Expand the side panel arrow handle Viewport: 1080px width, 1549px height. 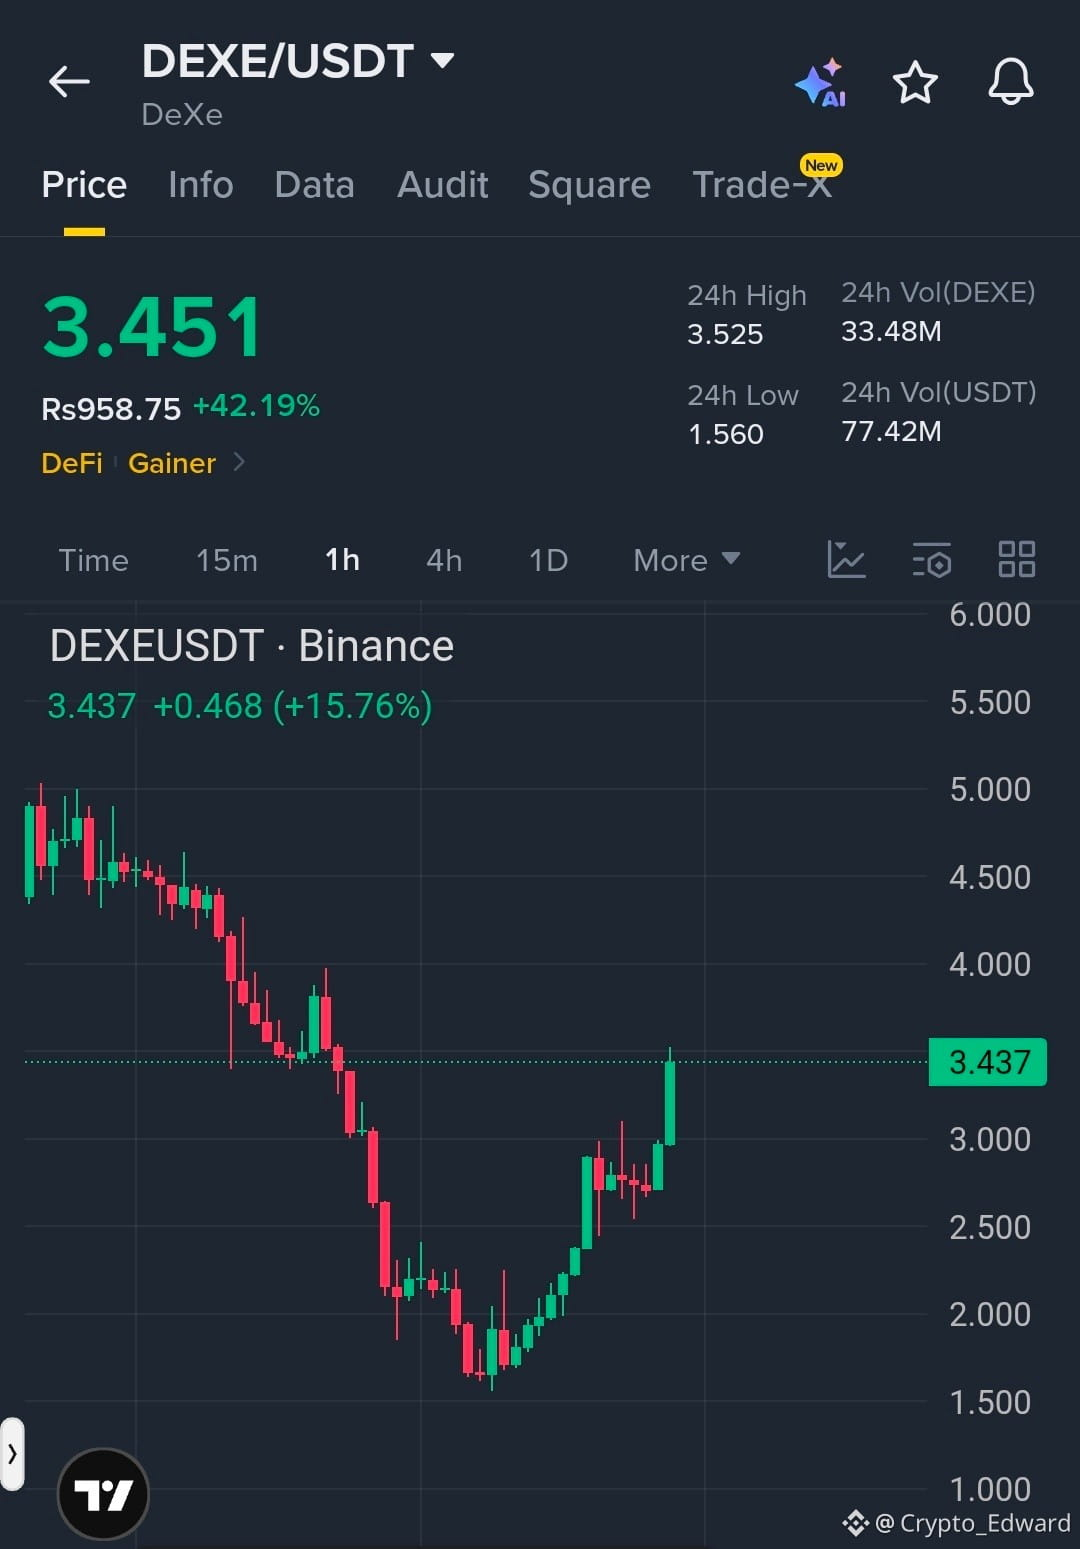pos(12,1454)
